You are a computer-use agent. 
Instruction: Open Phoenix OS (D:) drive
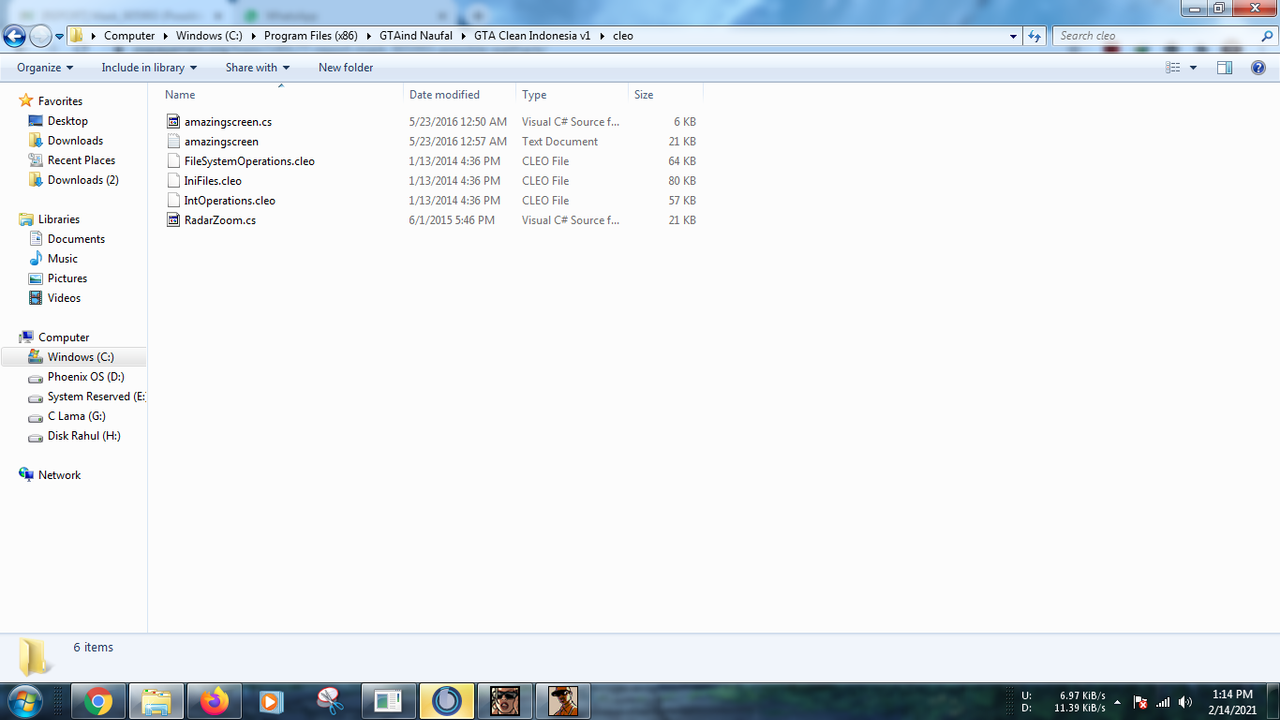pos(85,377)
